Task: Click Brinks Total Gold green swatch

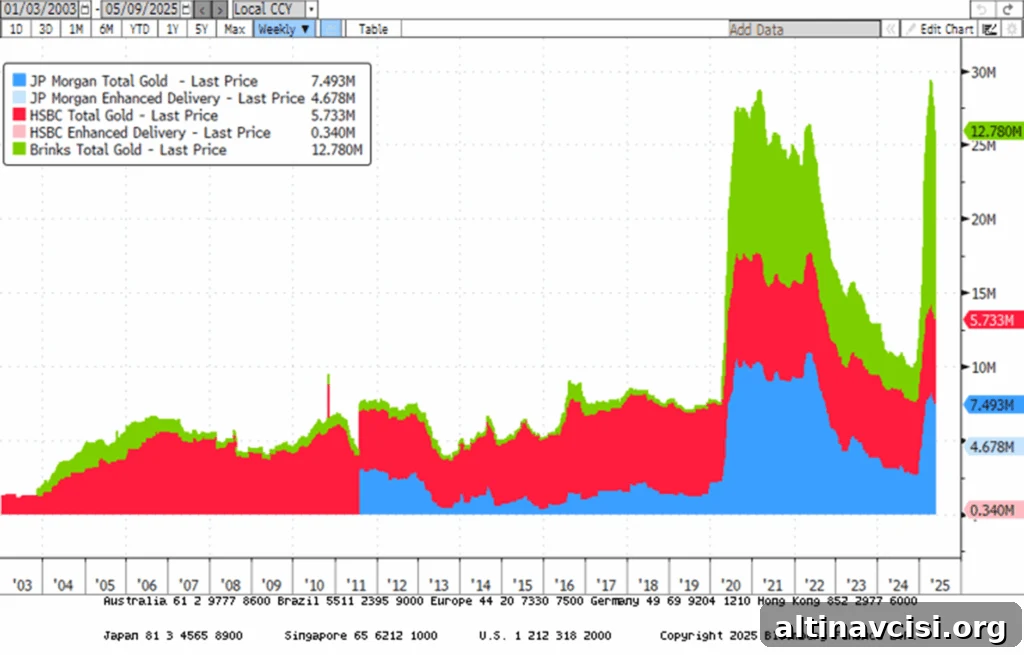Action: click(19, 149)
